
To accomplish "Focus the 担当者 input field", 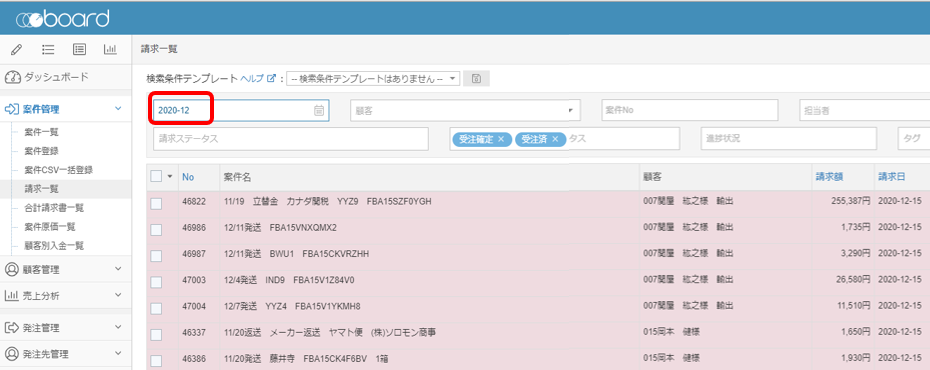I will (x=864, y=110).
